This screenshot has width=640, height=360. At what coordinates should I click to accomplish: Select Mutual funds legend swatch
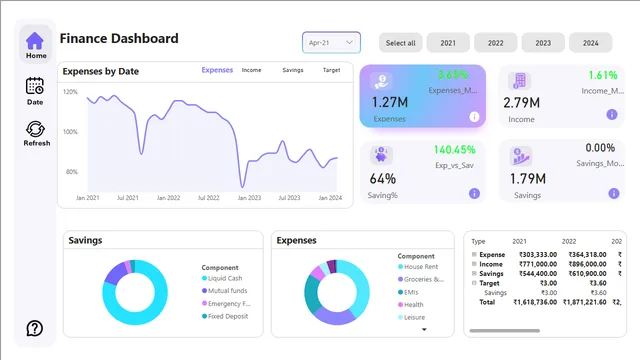pyautogui.click(x=204, y=291)
